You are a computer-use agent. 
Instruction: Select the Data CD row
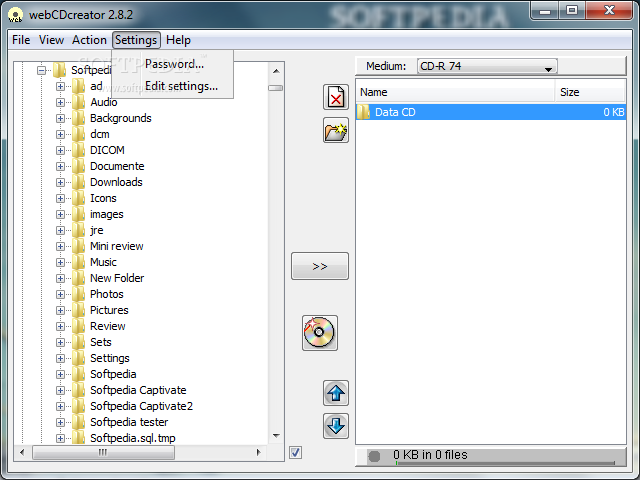point(491,112)
